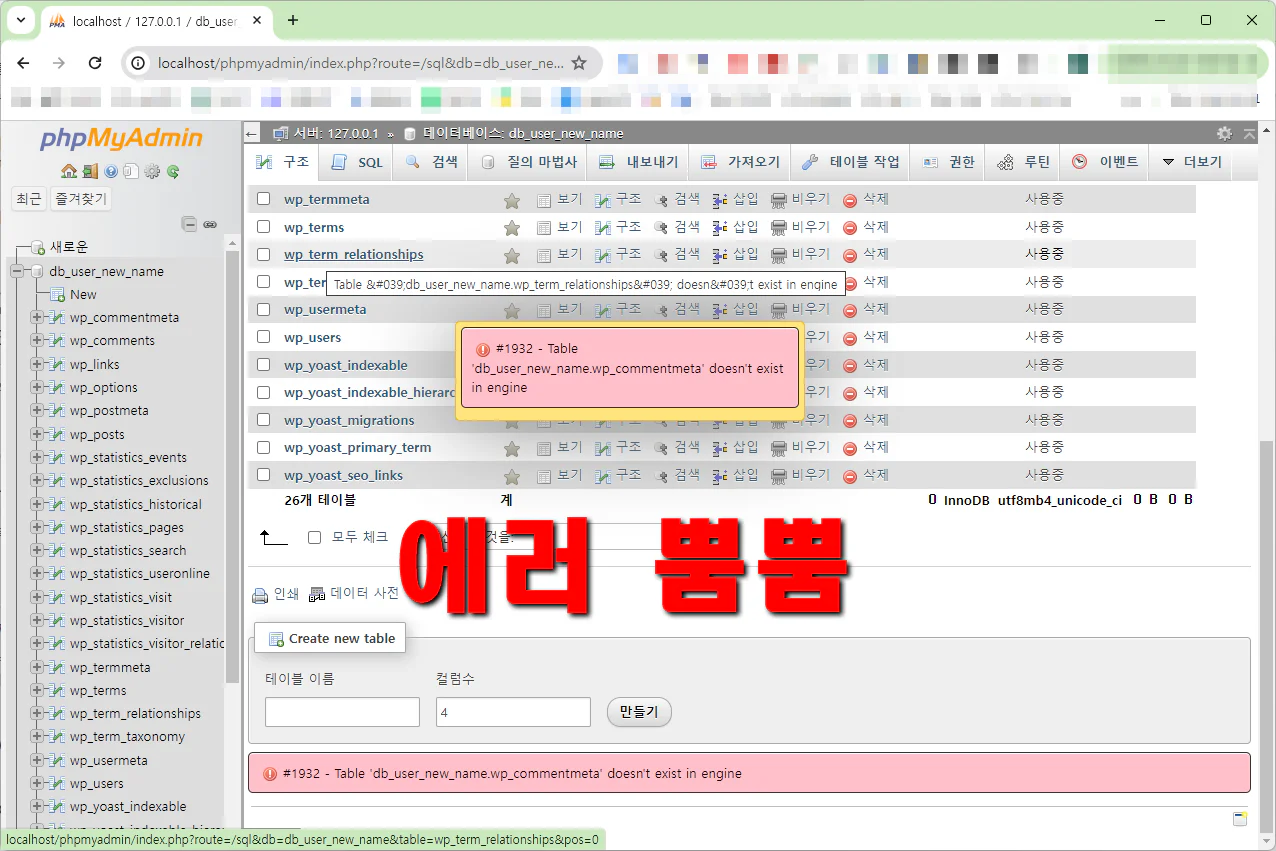The height and width of the screenshot is (851, 1276).
Task: Mark wp_terms as favorite star
Action: pyautogui.click(x=511, y=228)
